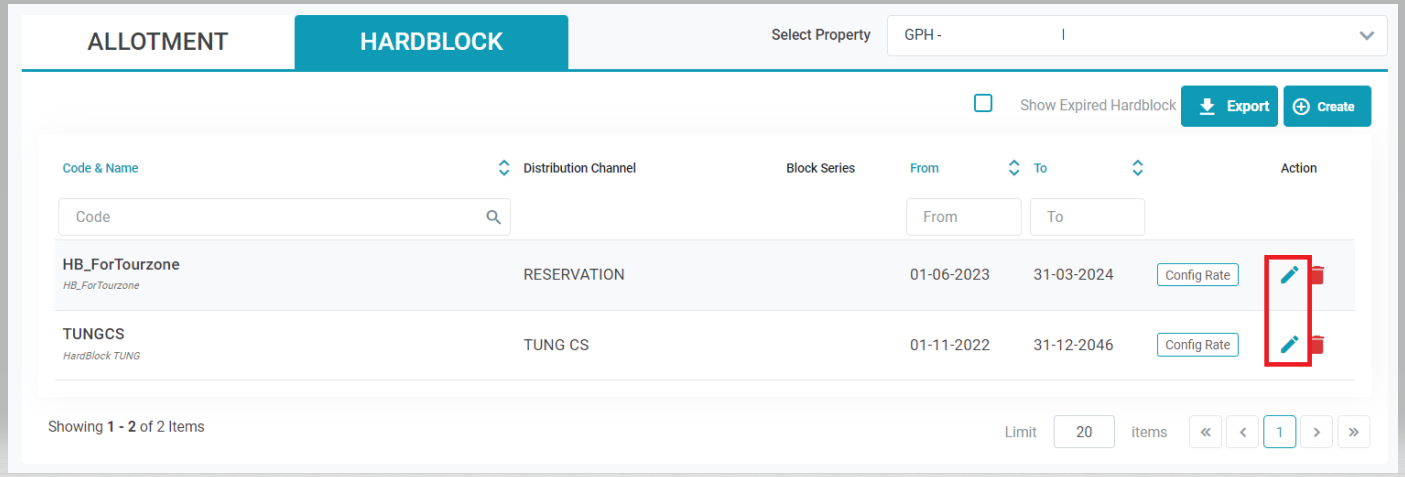Screen dimensions: 1405x477
Task: Click the Create button
Action: 1326,106
